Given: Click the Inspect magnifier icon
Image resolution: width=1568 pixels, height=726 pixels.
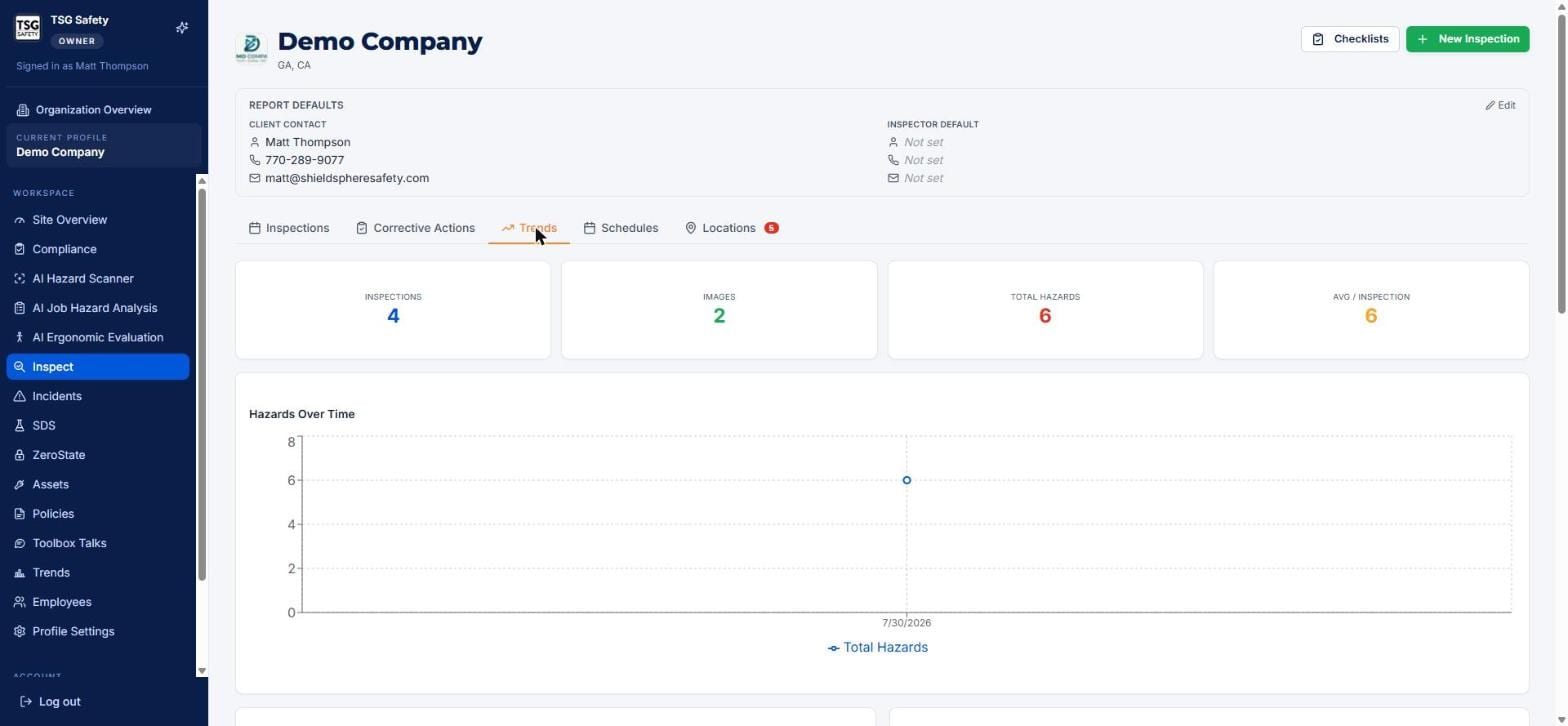Looking at the screenshot, I should coord(19,367).
